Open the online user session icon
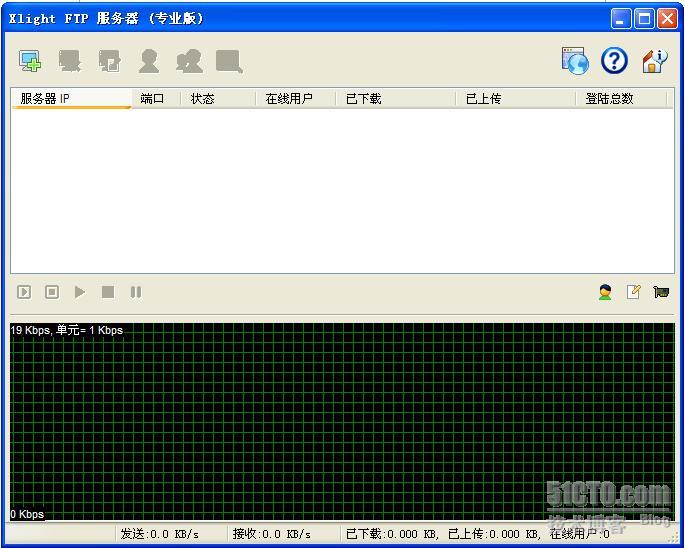 click(x=605, y=292)
